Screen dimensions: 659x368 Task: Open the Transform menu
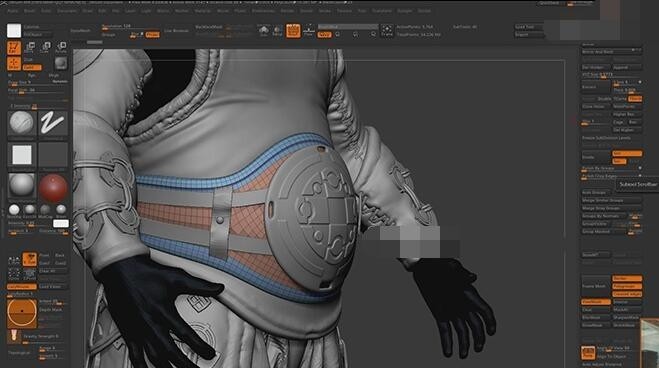point(382,11)
